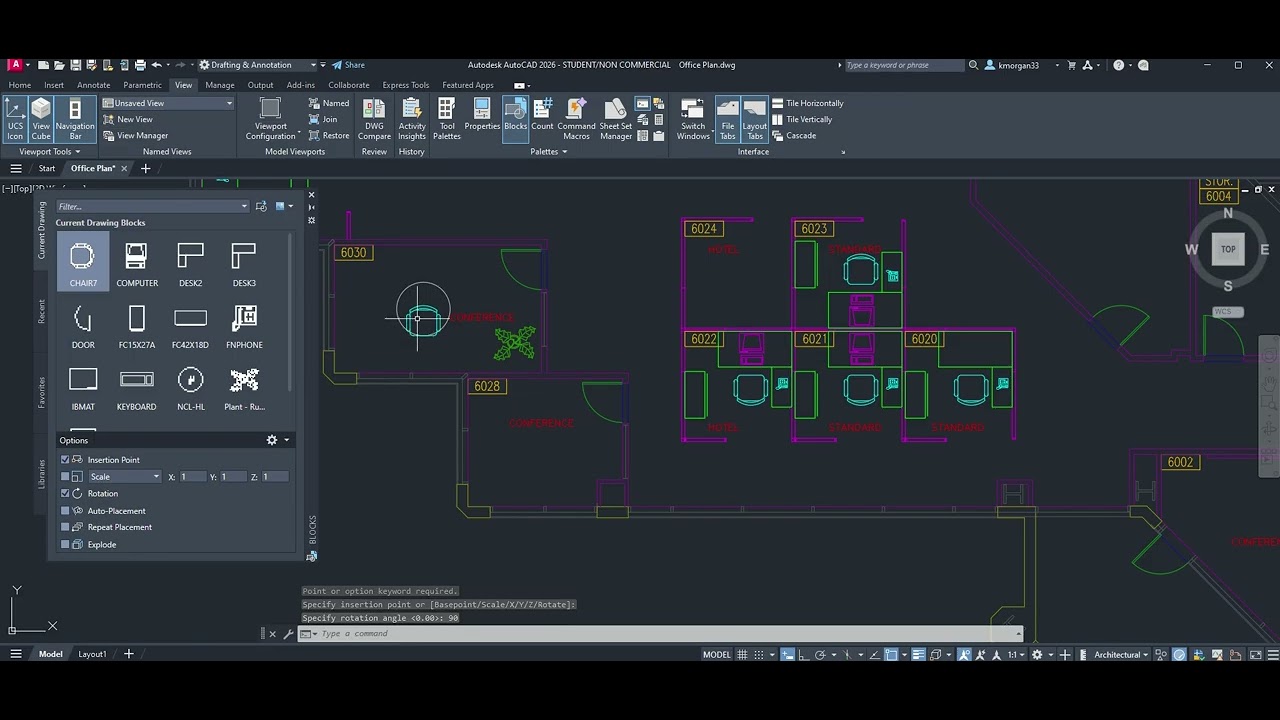1280x720 pixels.
Task: Open the View Manager
Action: (x=135, y=136)
